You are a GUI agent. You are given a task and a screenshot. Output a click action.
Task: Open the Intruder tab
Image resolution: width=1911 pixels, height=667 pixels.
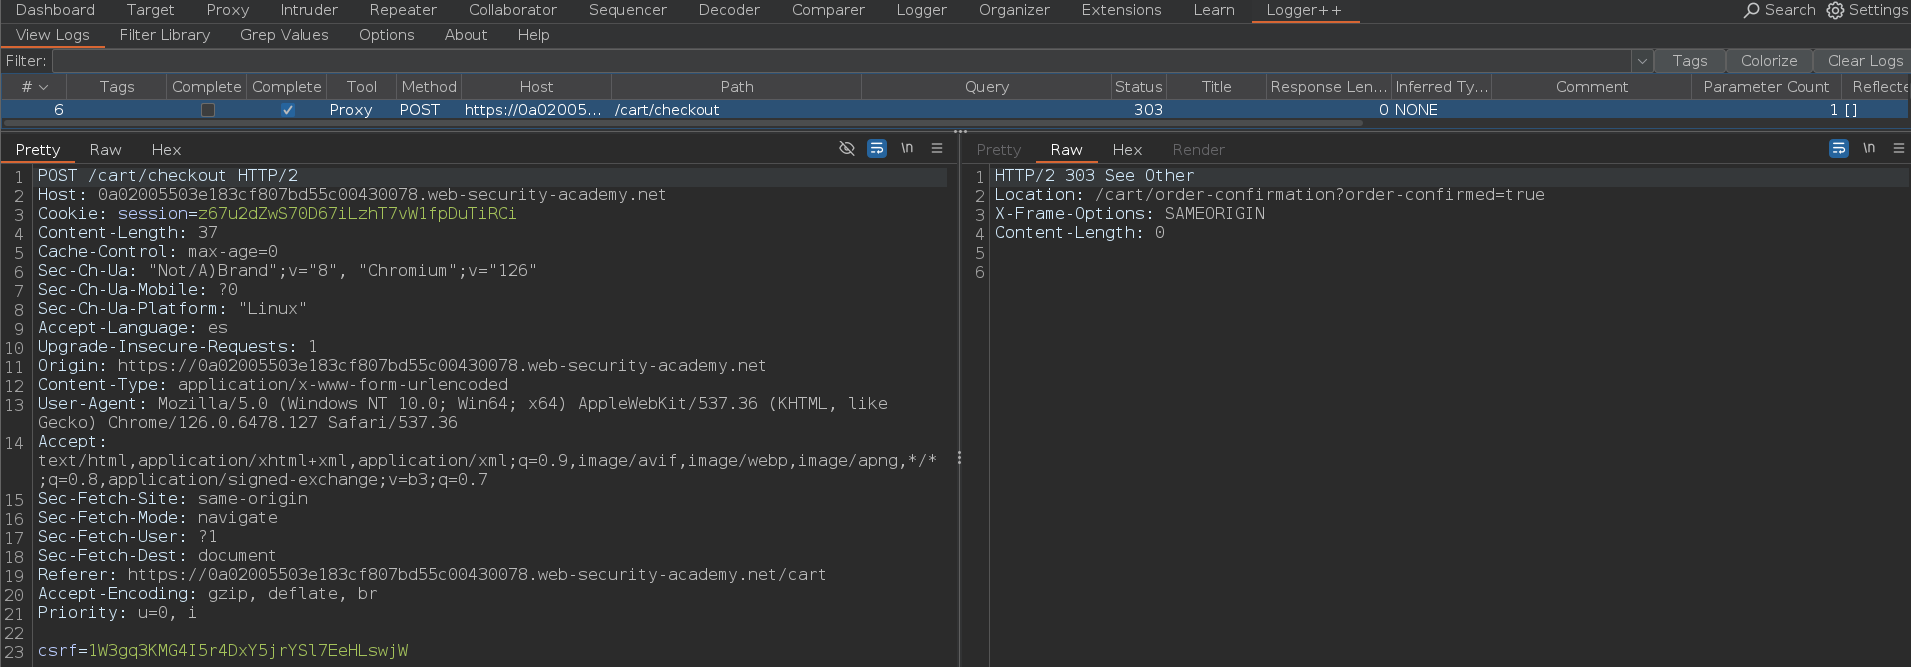309,10
